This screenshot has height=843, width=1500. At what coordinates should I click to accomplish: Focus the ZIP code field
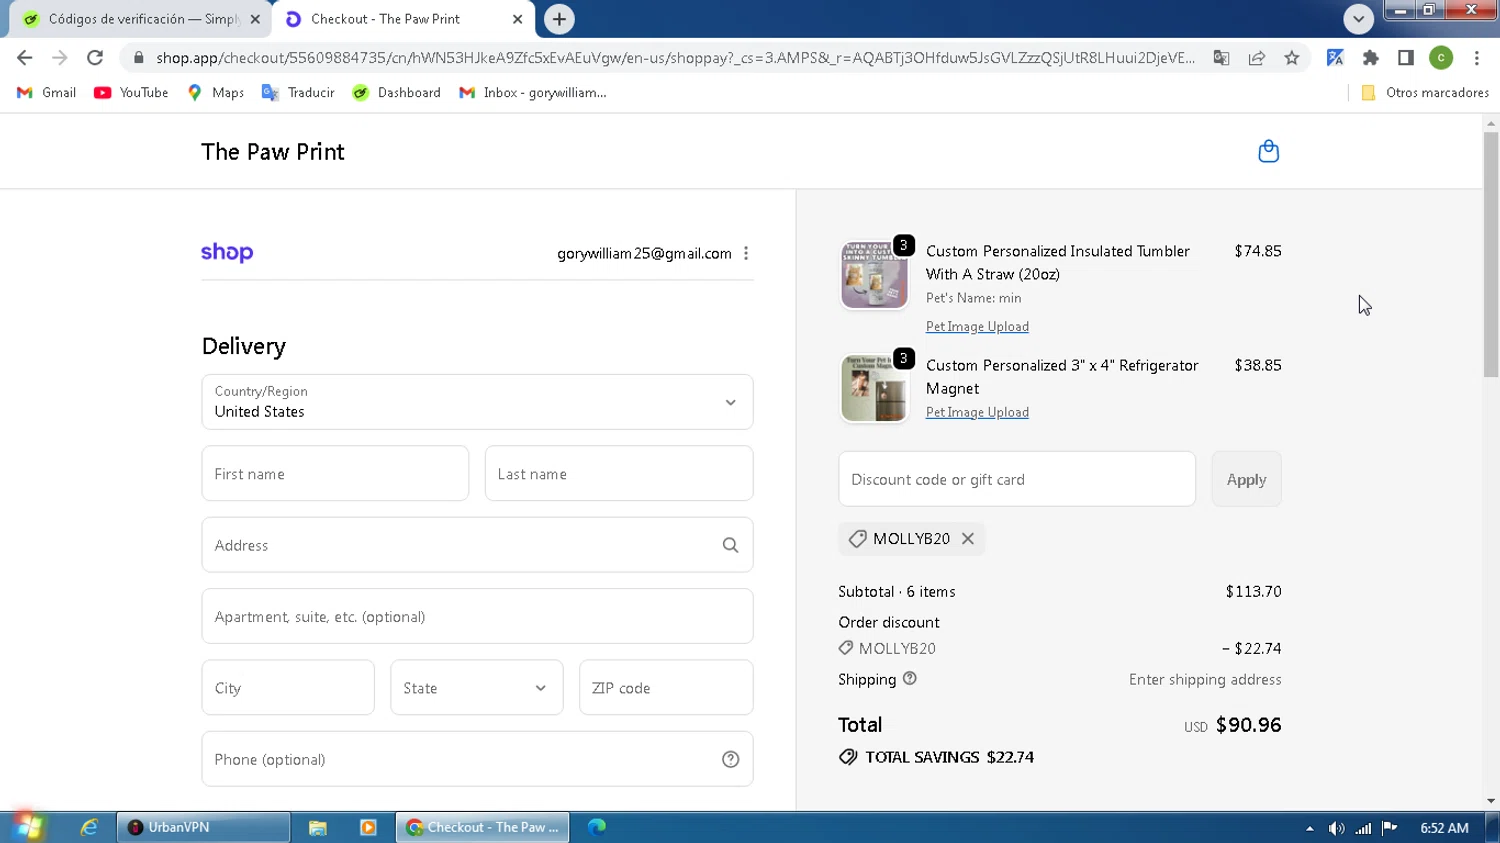tap(666, 688)
